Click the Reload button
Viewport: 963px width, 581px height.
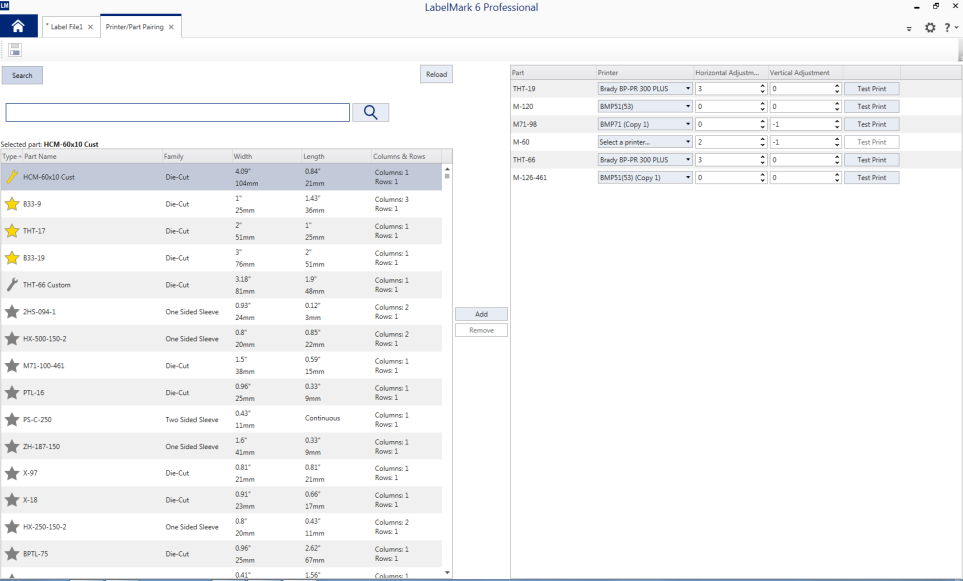(x=437, y=74)
